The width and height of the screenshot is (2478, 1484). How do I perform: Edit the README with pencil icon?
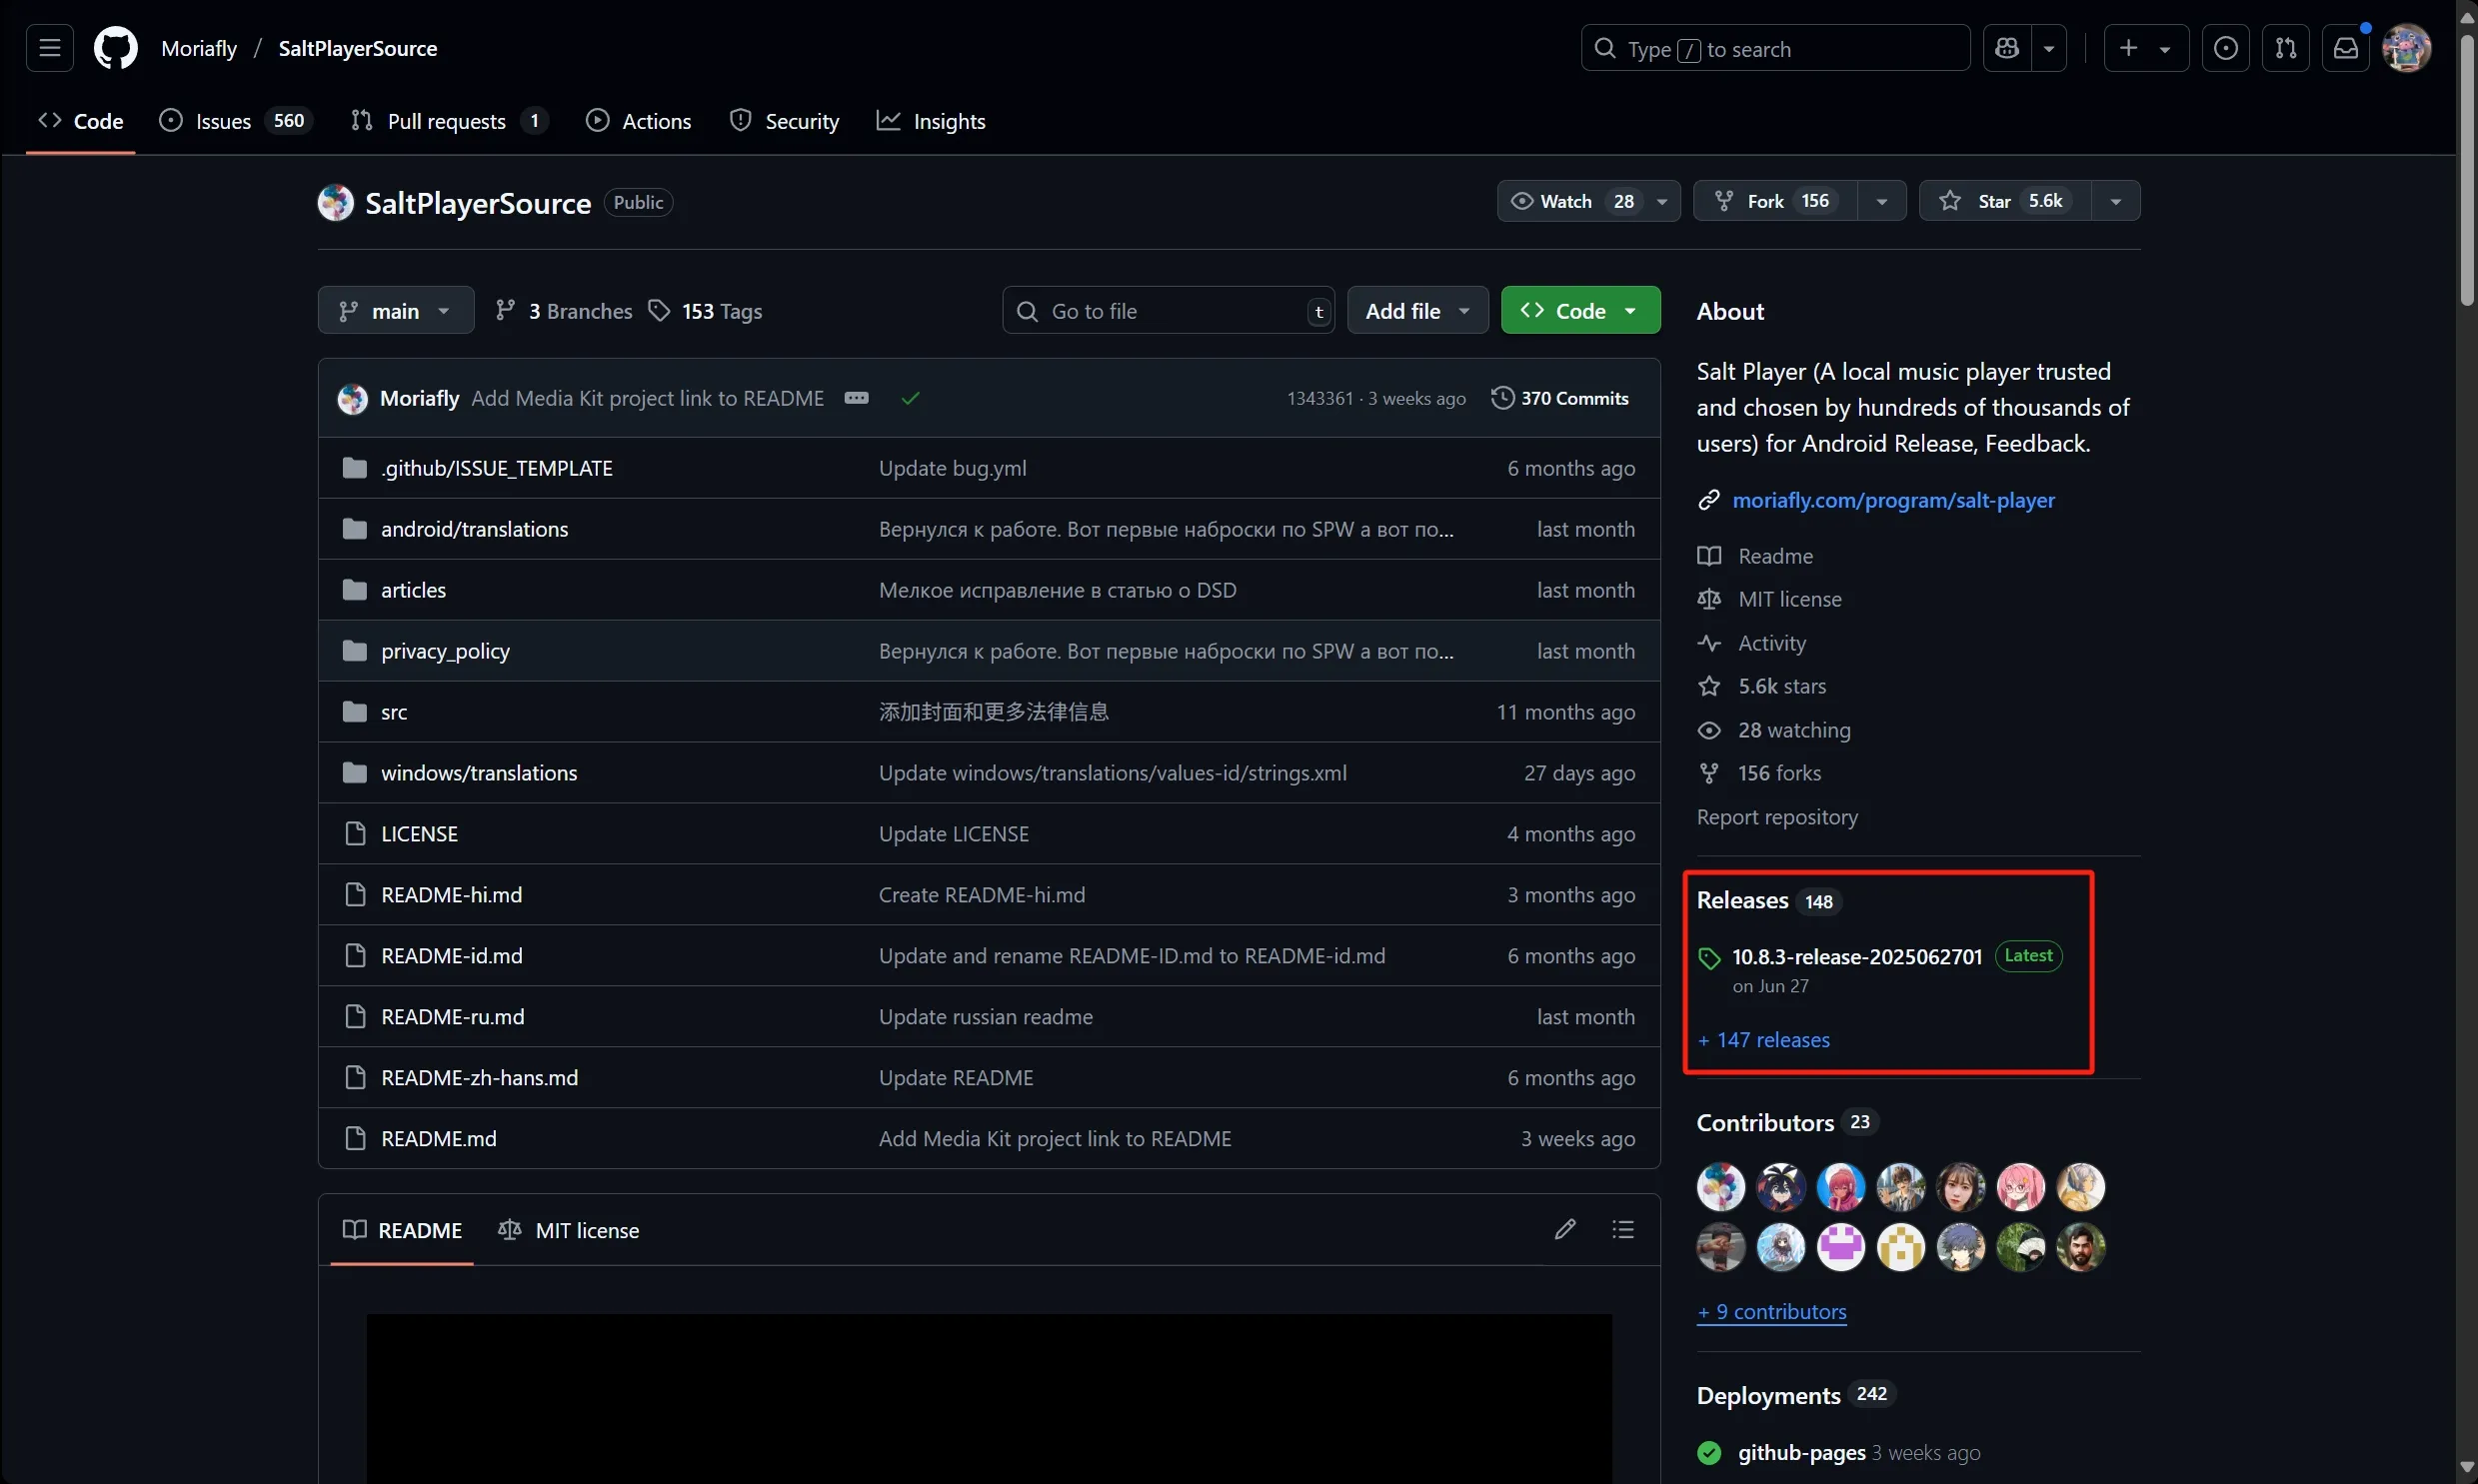[1565, 1229]
